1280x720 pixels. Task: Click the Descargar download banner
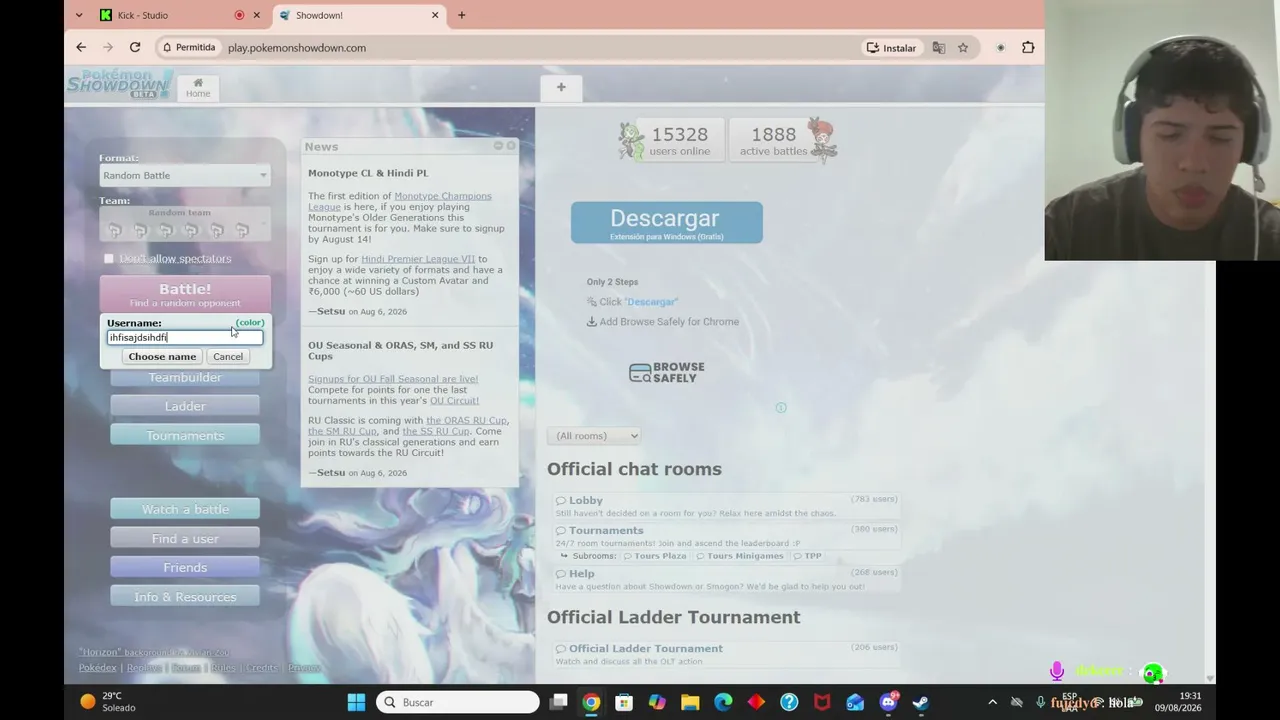(x=667, y=223)
